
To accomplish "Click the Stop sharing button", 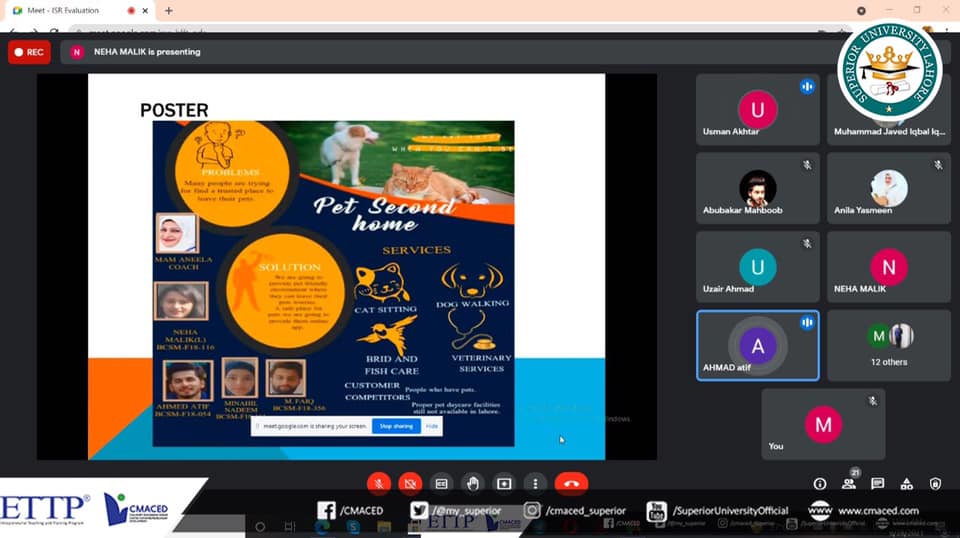I will click(396, 426).
